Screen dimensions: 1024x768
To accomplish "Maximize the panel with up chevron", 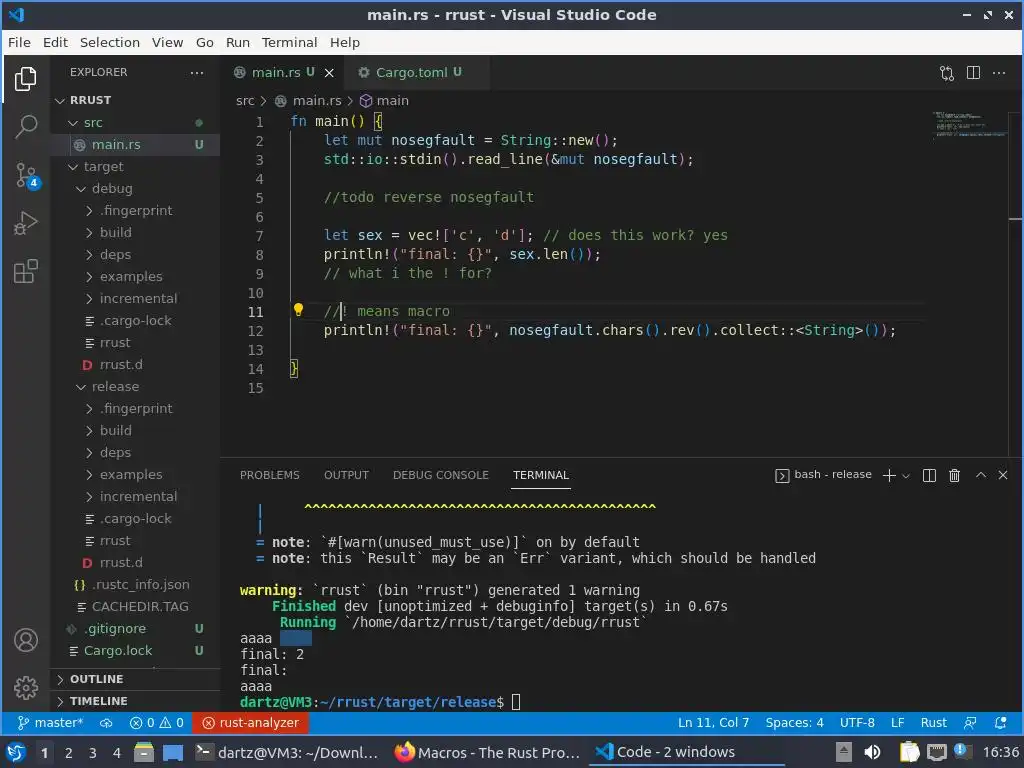I will tap(981, 475).
